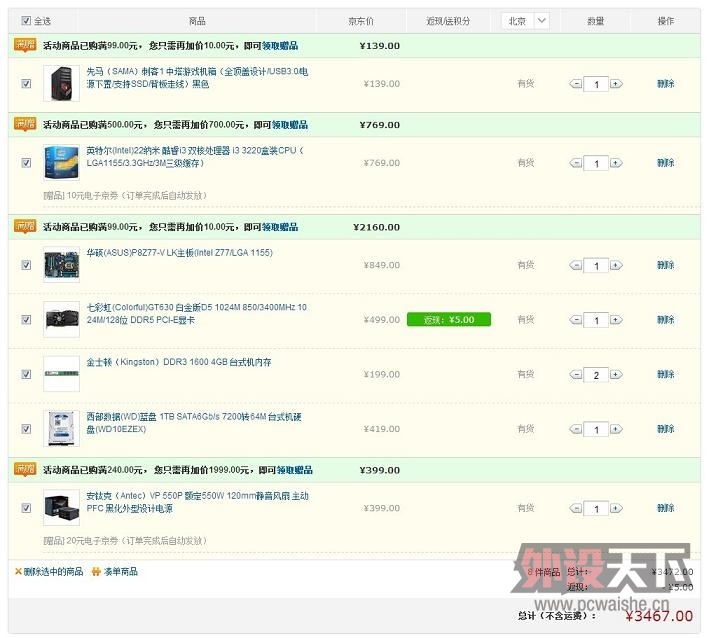Delete the Kingston memory from cart

pyautogui.click(x=666, y=374)
